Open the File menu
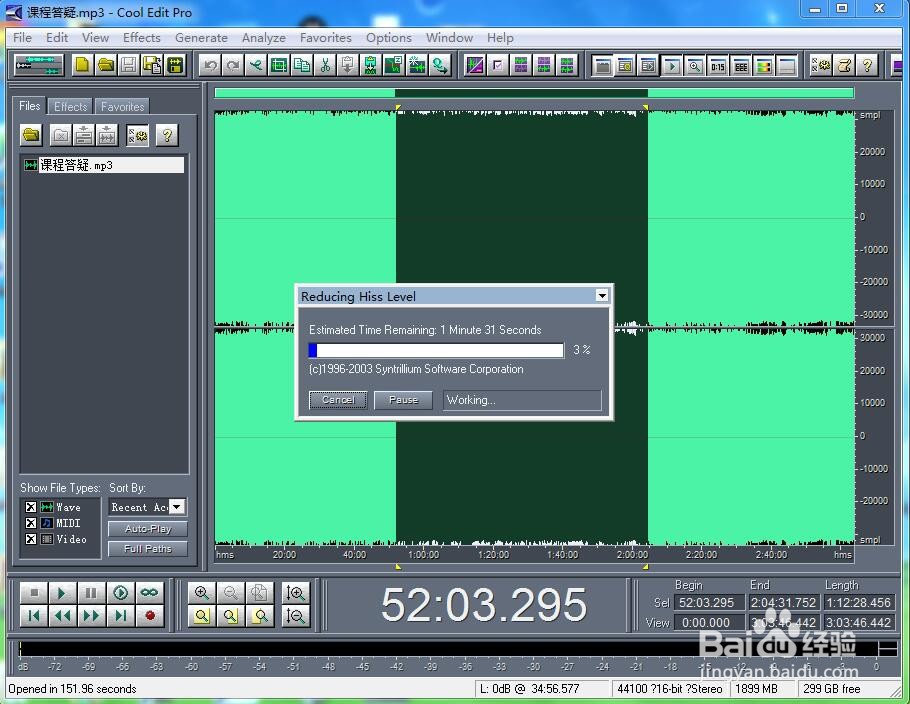 point(22,38)
